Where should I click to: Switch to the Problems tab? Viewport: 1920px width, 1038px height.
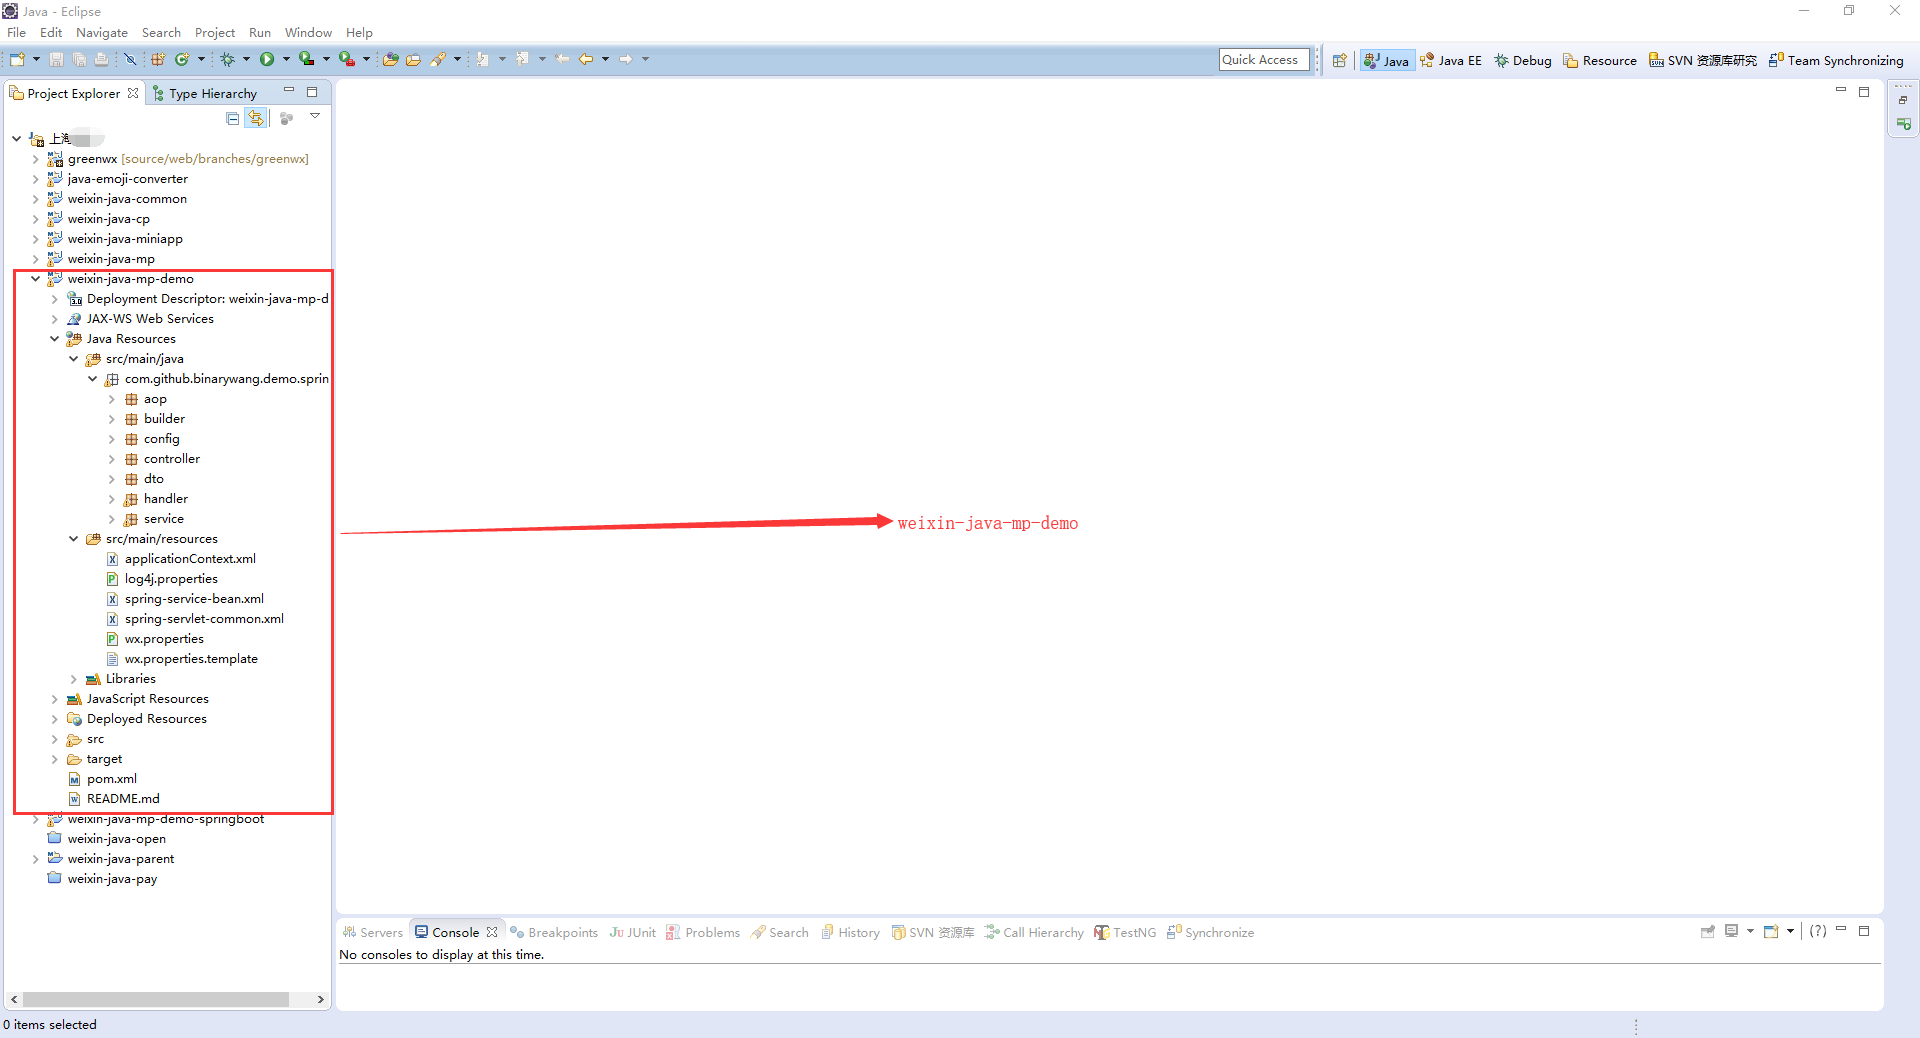(703, 932)
